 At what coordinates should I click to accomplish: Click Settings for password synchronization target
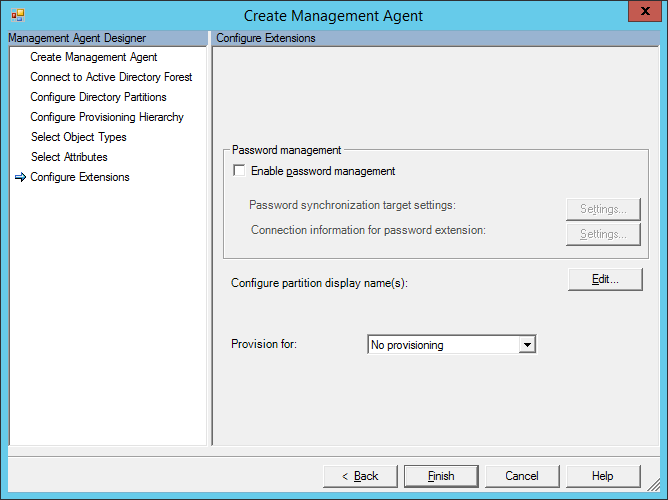point(603,209)
